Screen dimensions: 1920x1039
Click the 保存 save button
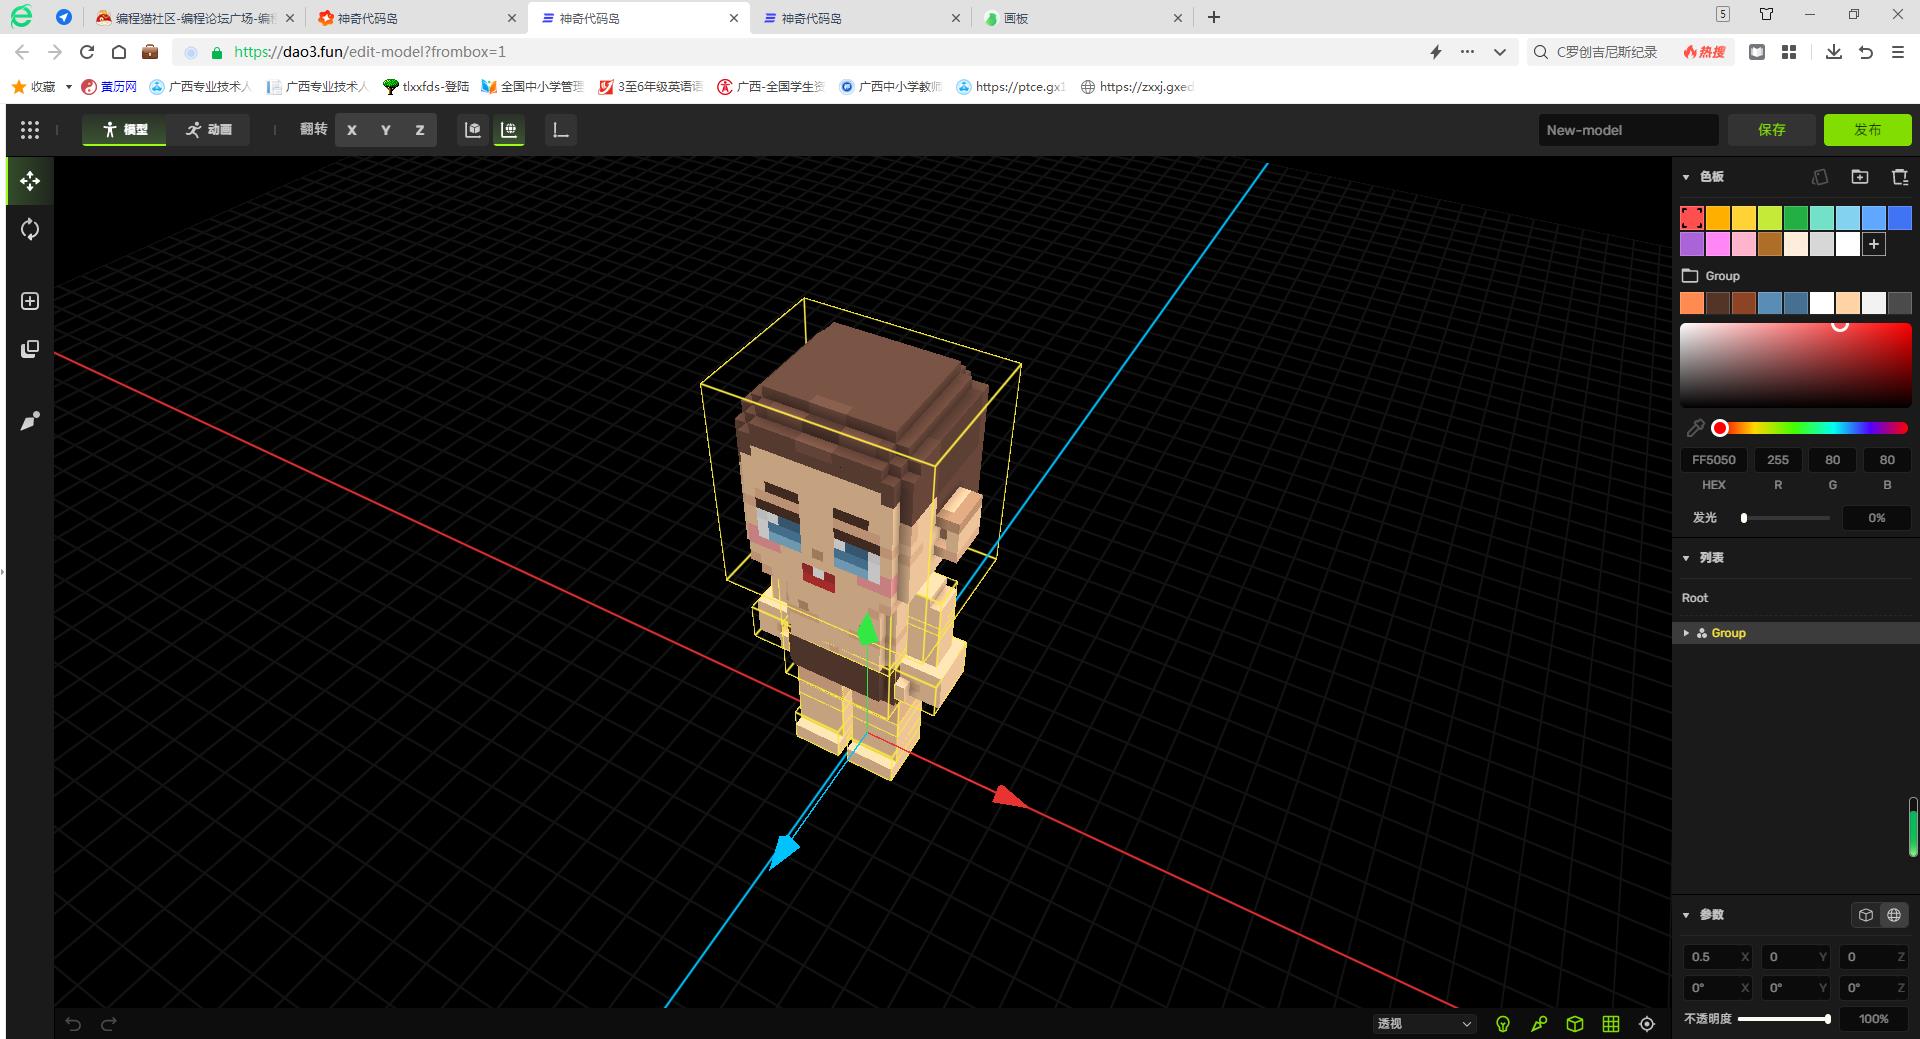tap(1772, 130)
